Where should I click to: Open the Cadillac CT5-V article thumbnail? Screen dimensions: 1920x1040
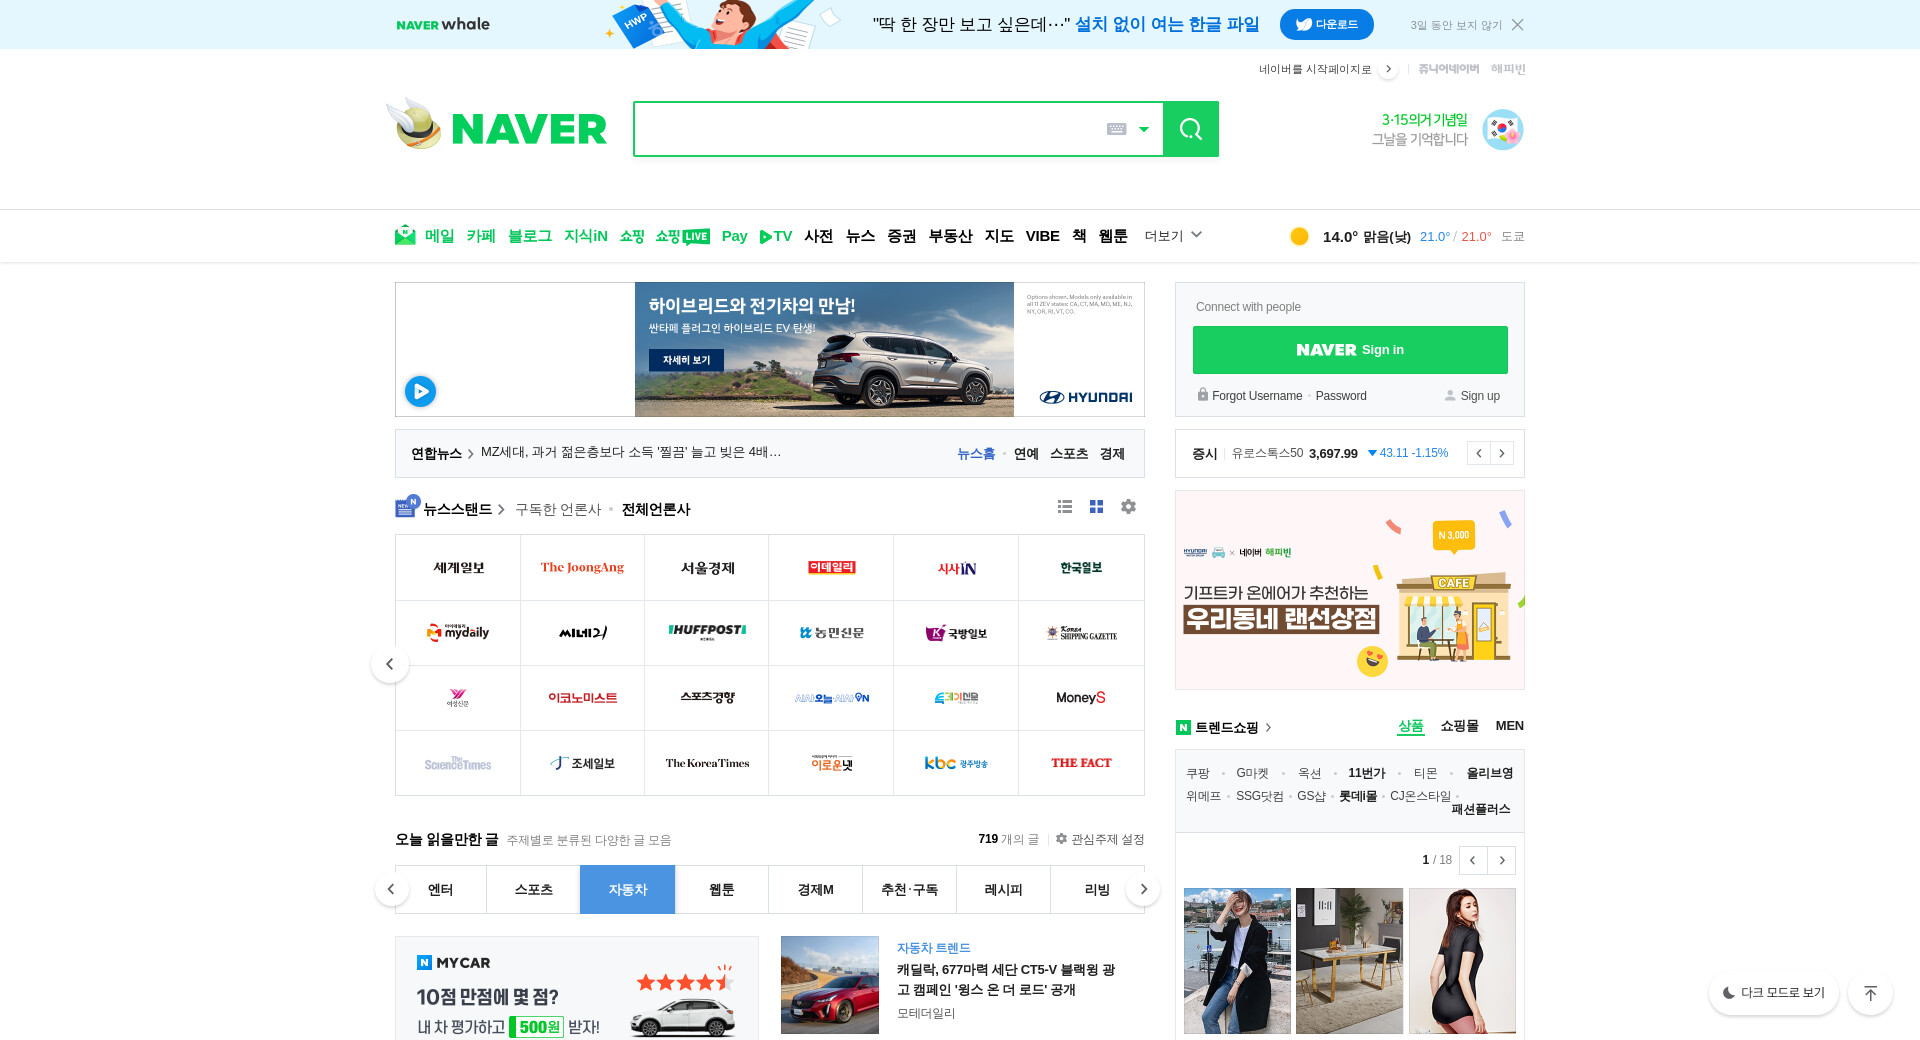point(830,985)
